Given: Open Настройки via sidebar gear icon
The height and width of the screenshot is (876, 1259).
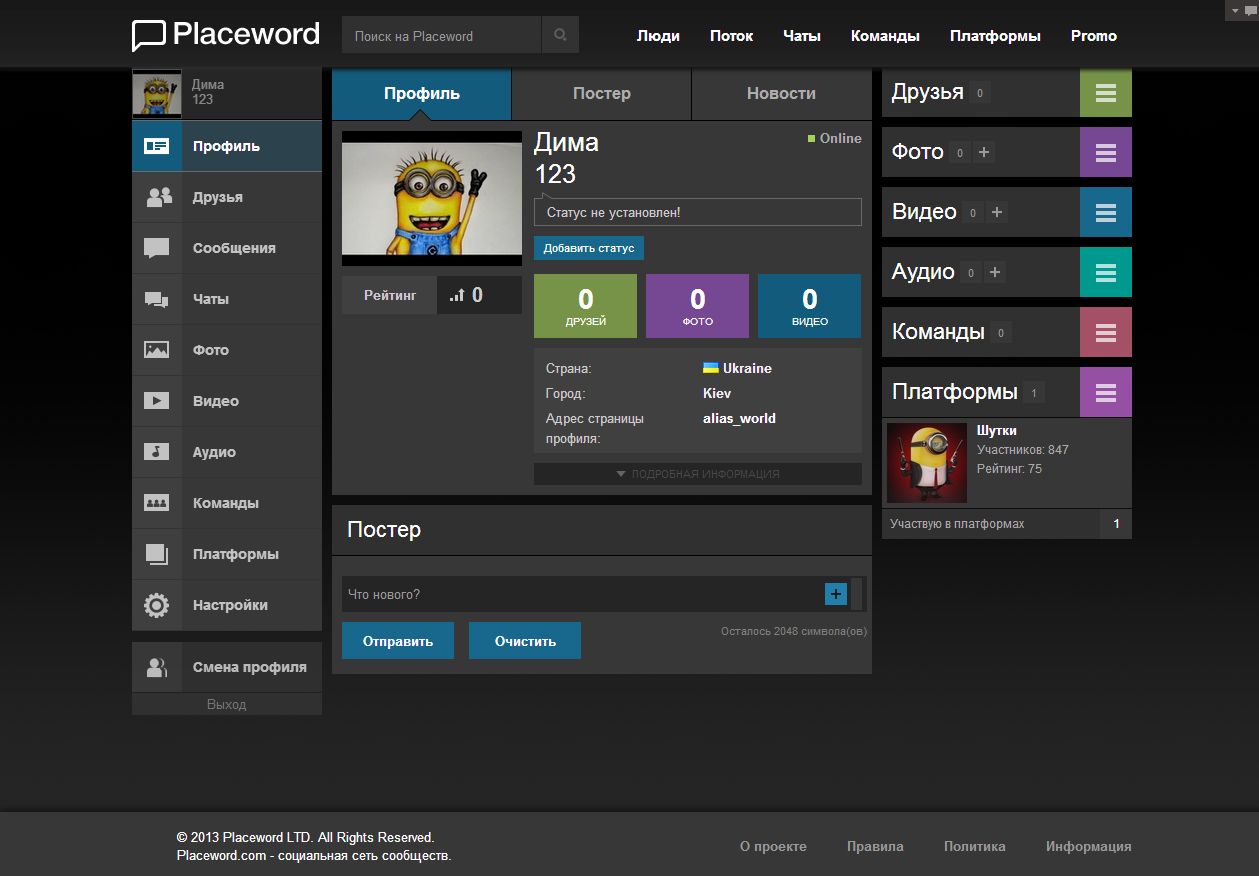Looking at the screenshot, I should (157, 605).
